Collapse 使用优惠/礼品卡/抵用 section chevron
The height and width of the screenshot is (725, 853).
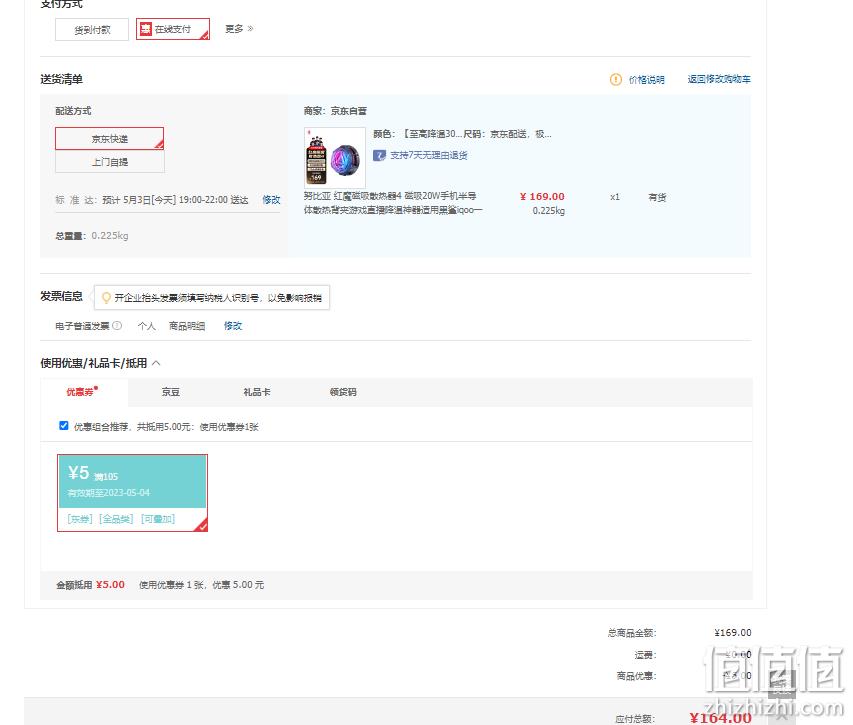click(x=156, y=363)
